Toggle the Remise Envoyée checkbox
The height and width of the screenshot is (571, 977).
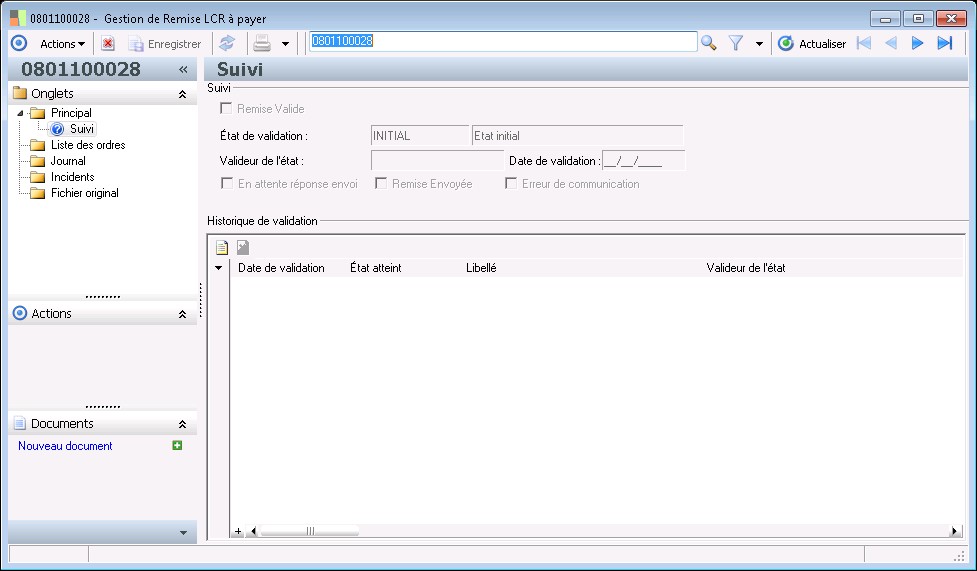point(381,183)
